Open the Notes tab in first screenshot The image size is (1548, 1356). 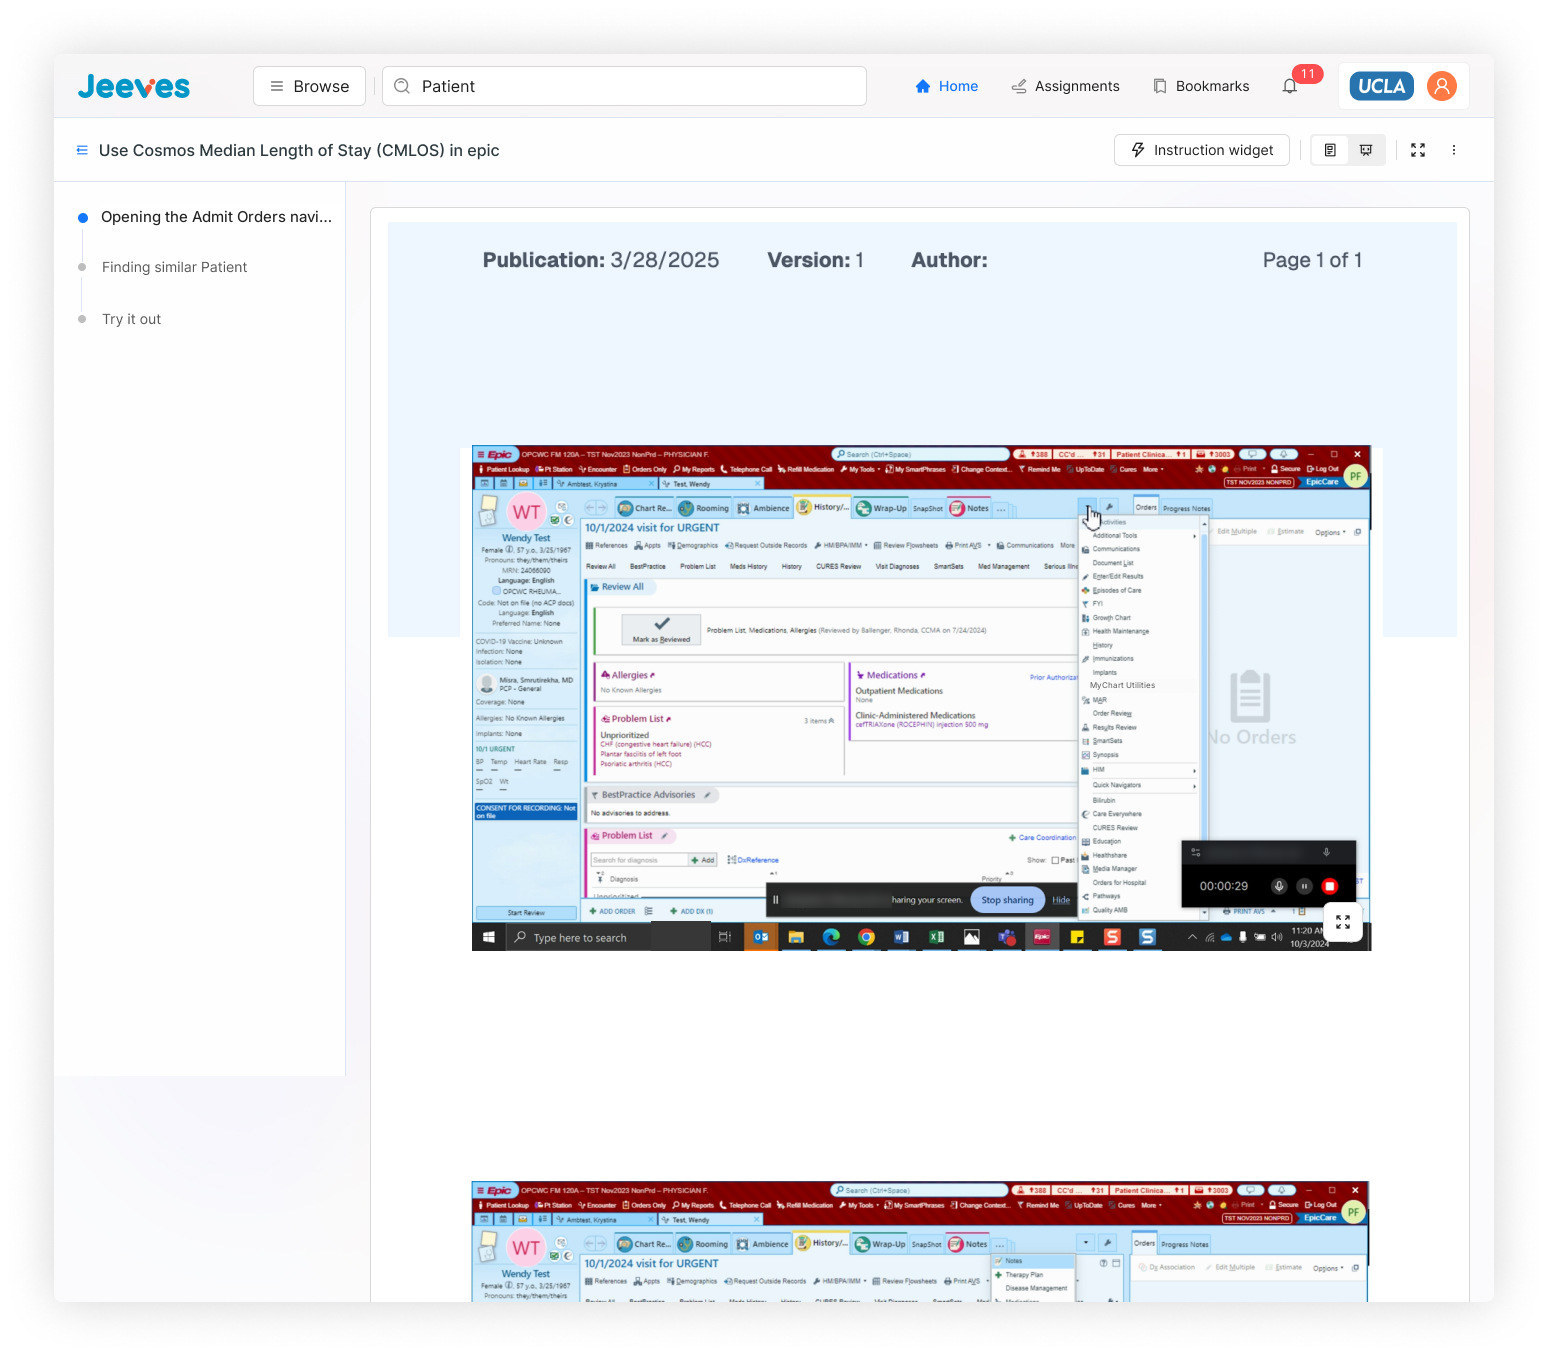pyautogui.click(x=969, y=508)
